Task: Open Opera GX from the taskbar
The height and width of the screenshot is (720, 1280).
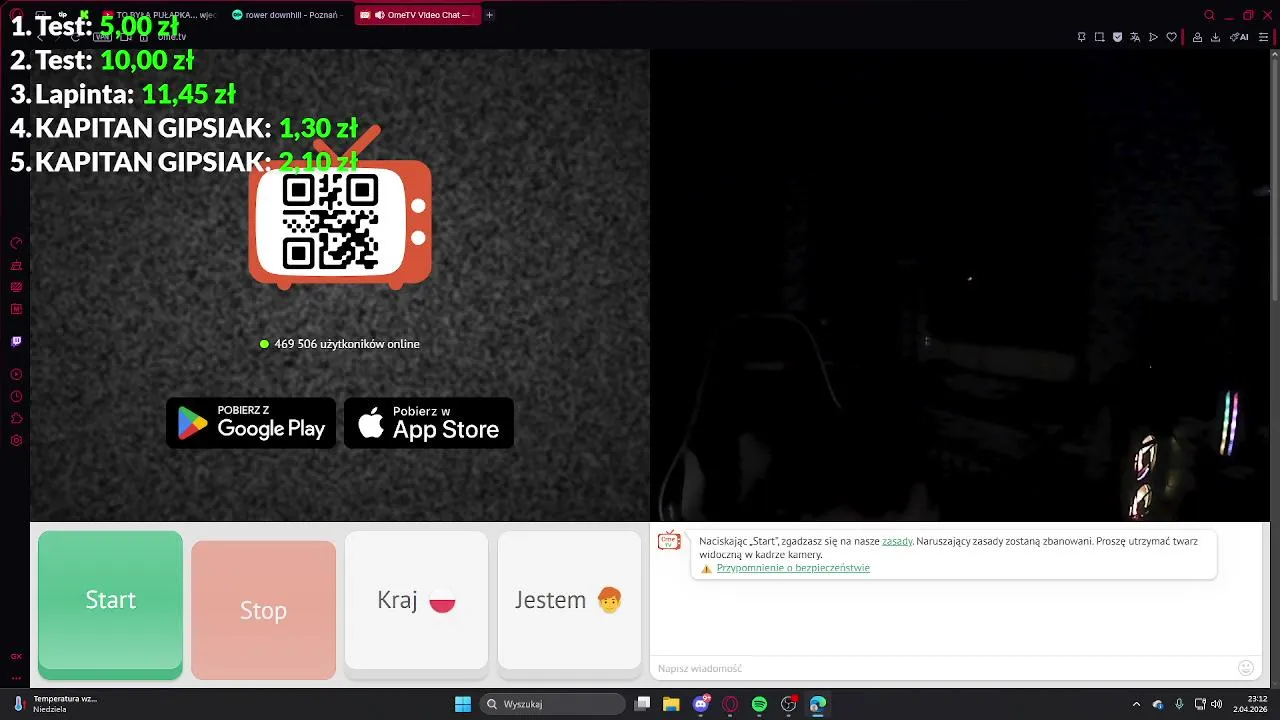Action: 730,704
